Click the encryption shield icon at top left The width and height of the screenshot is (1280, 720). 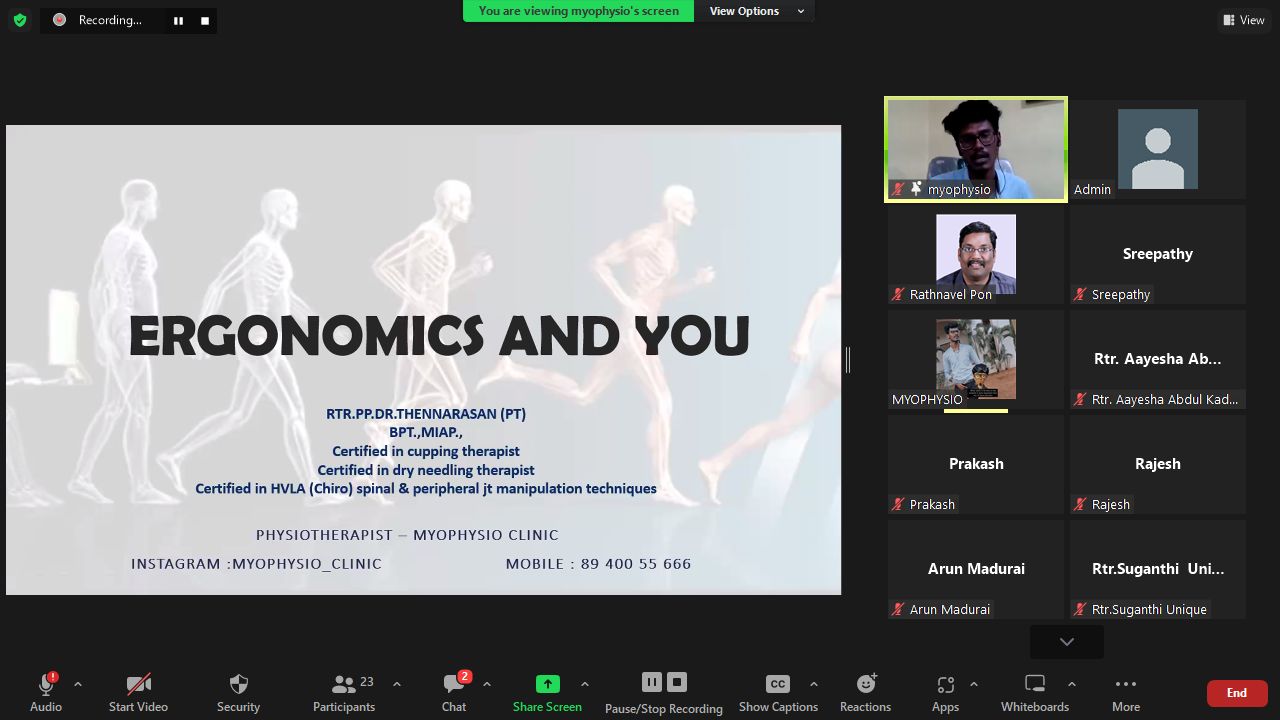click(20, 20)
